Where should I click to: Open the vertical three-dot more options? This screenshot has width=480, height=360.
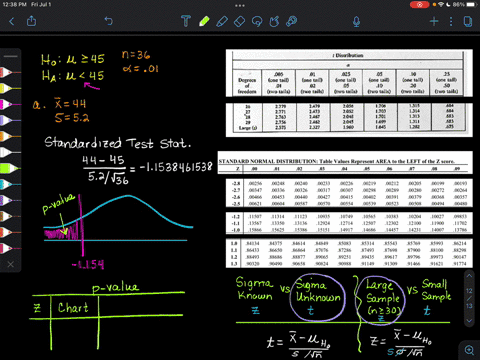tap(451, 22)
